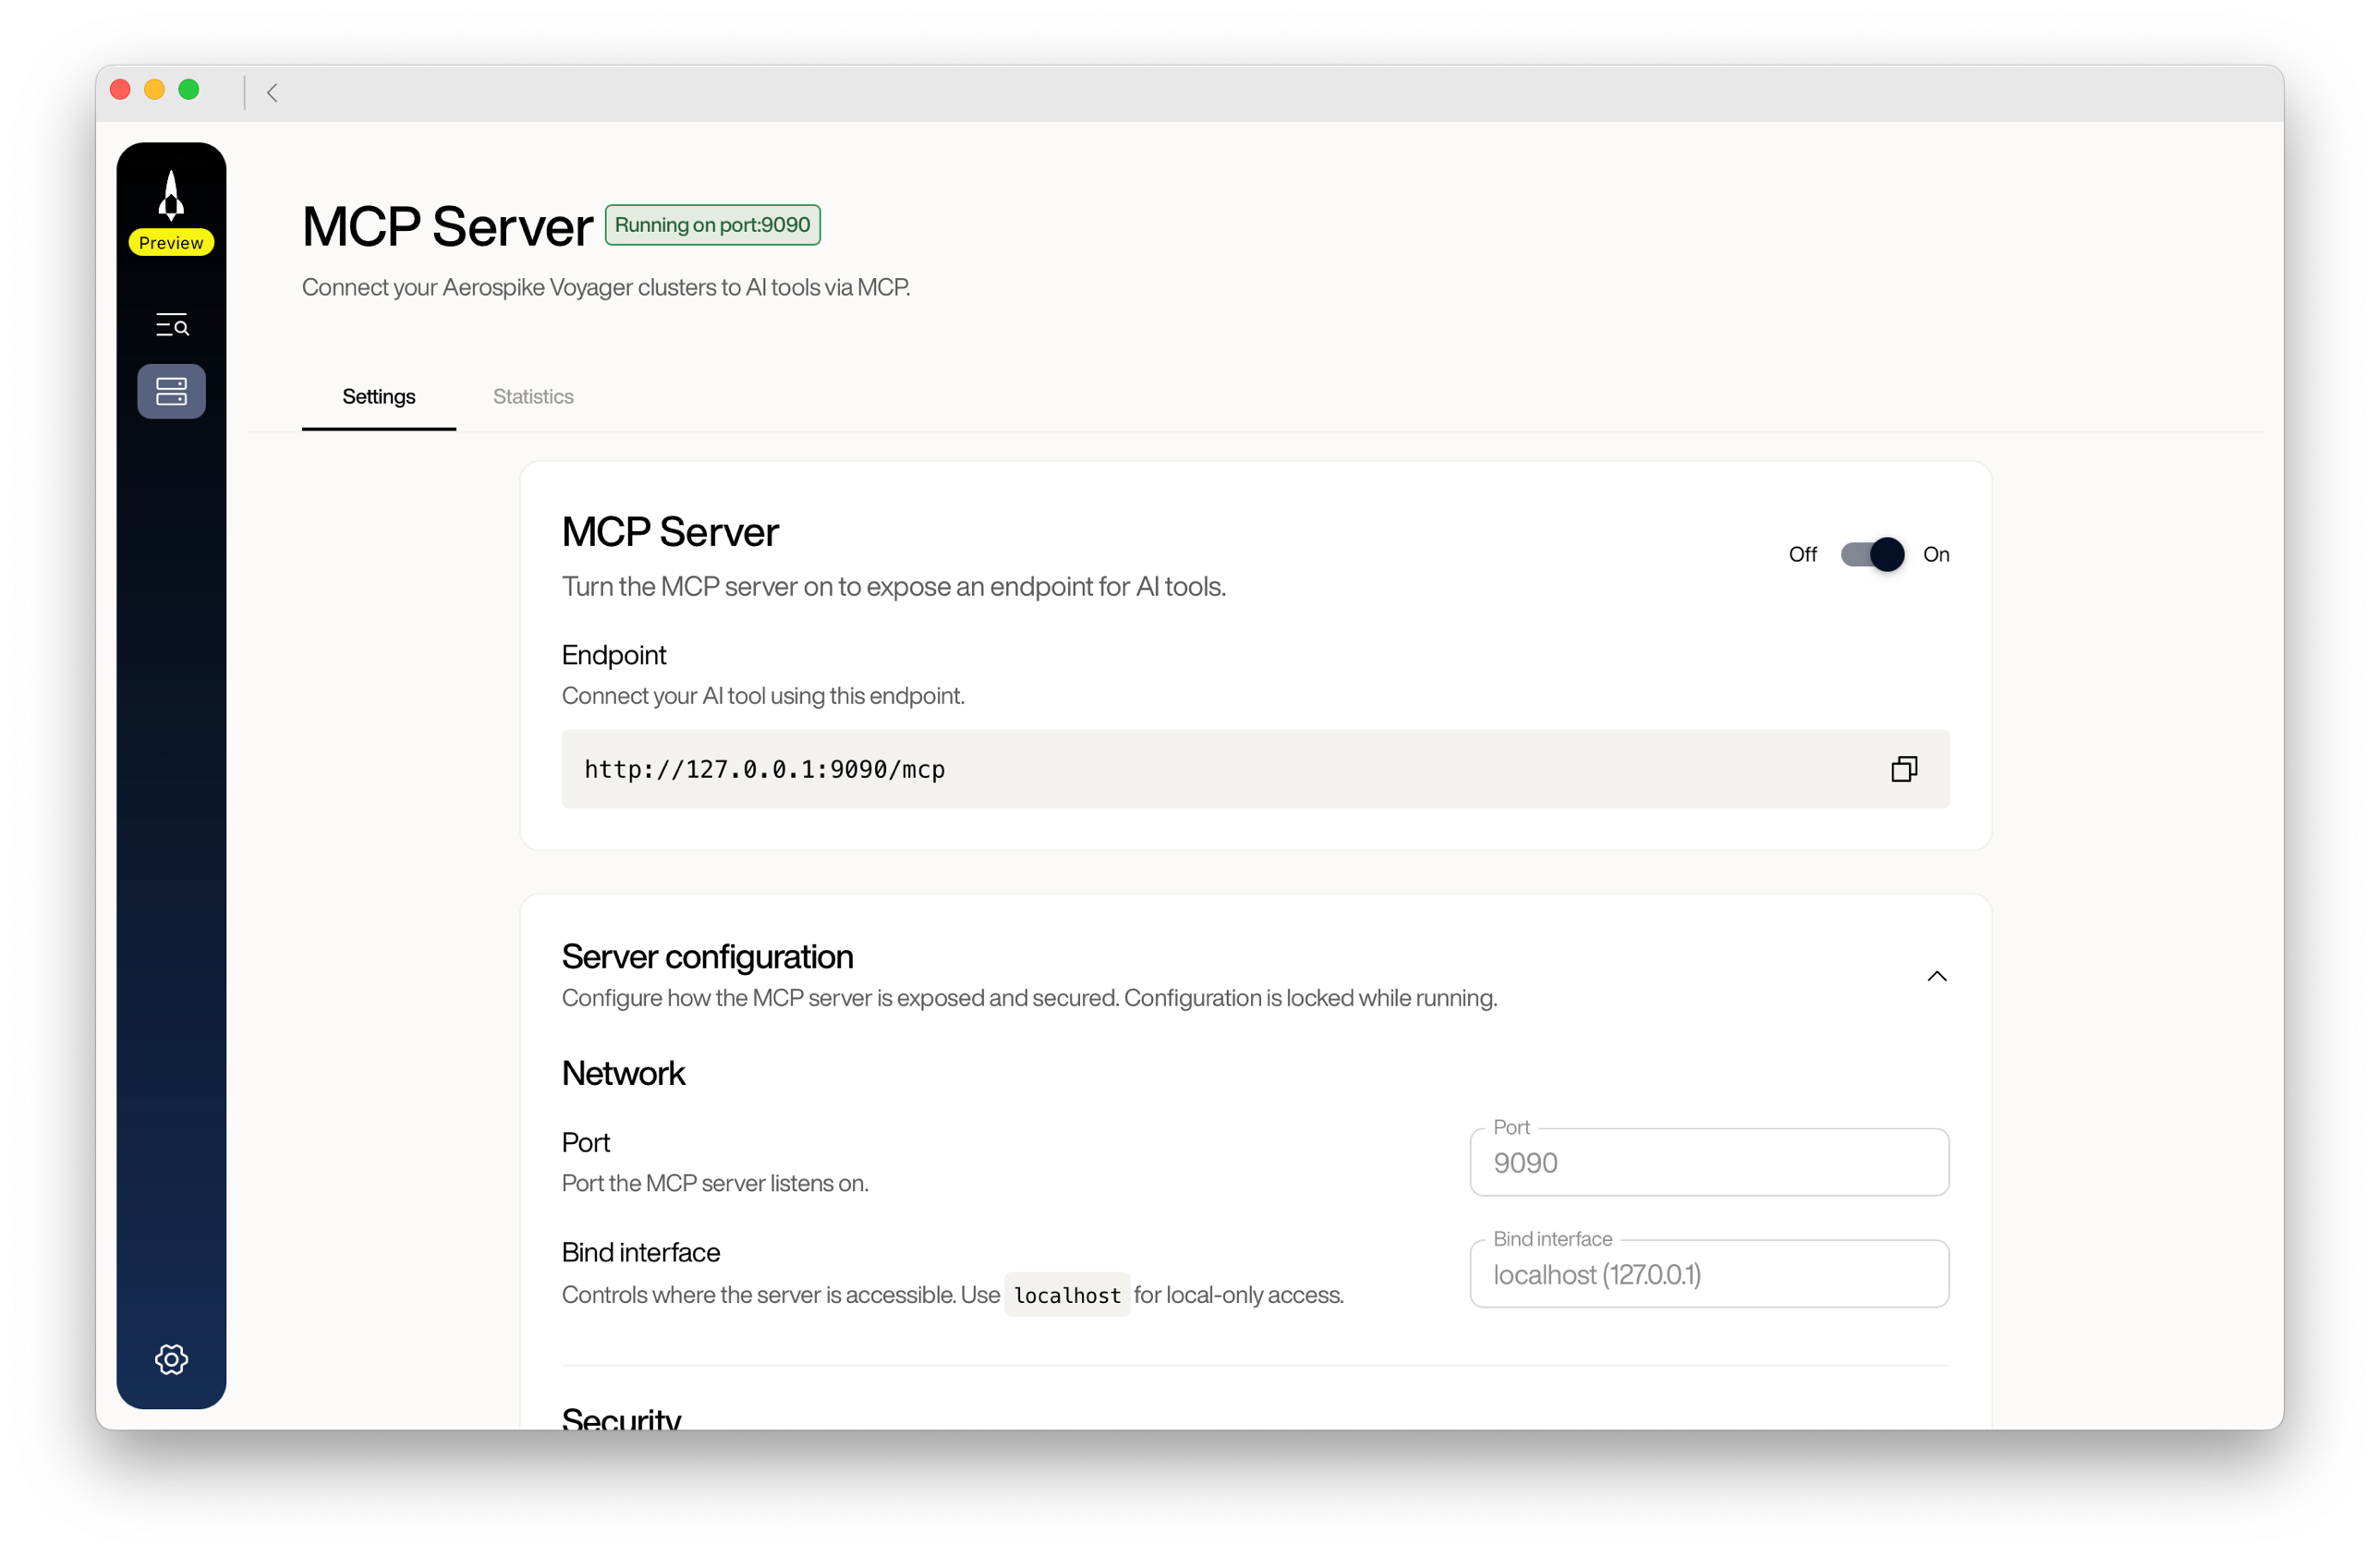Click the localhost code chip in Bind interface description

1066,1295
